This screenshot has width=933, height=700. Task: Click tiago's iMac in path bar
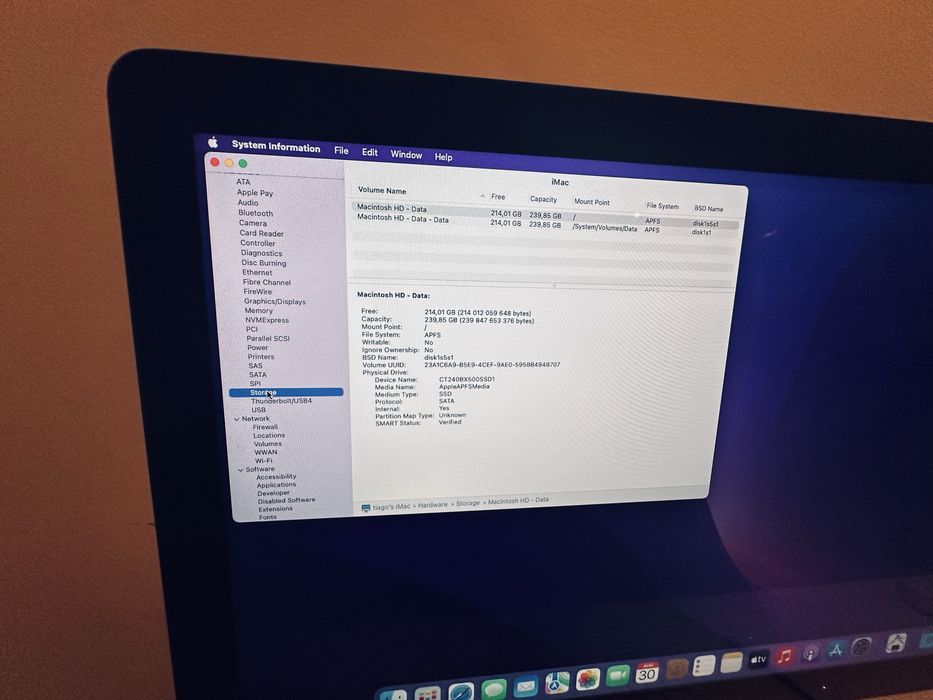pos(392,507)
